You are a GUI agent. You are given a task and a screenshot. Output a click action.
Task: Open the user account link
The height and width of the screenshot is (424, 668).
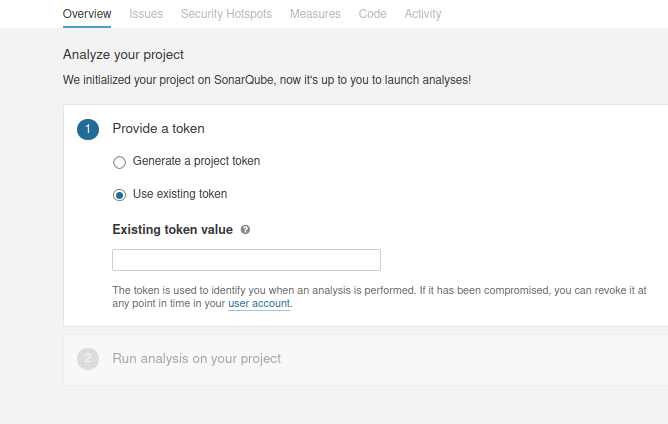pos(259,304)
